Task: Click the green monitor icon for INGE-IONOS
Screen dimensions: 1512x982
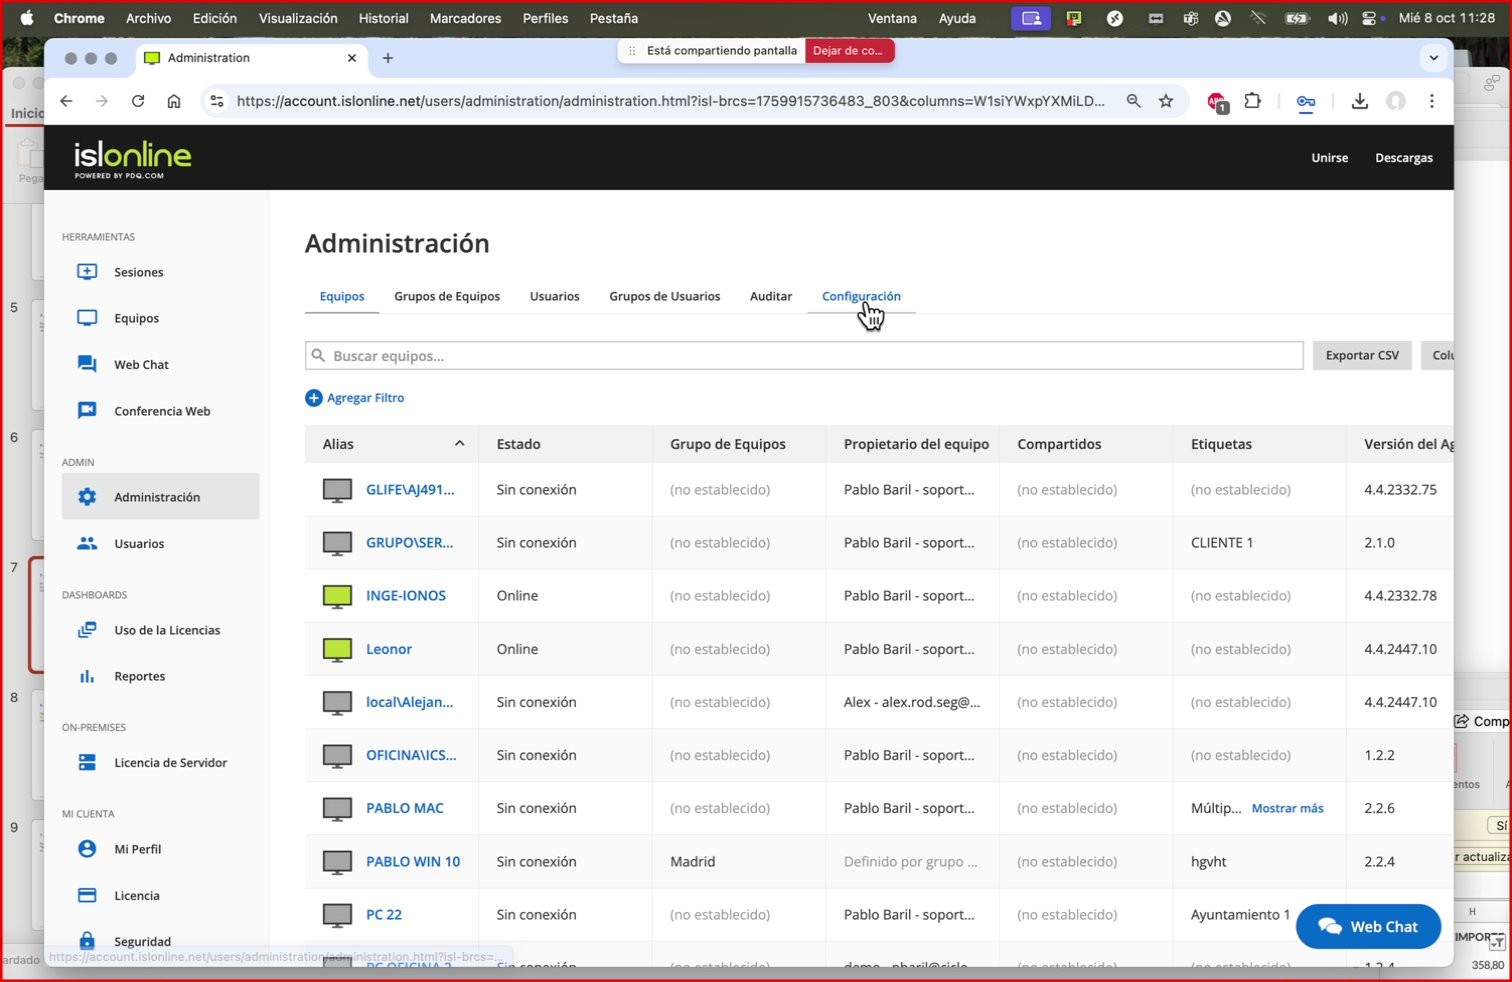Action: pyautogui.click(x=337, y=596)
